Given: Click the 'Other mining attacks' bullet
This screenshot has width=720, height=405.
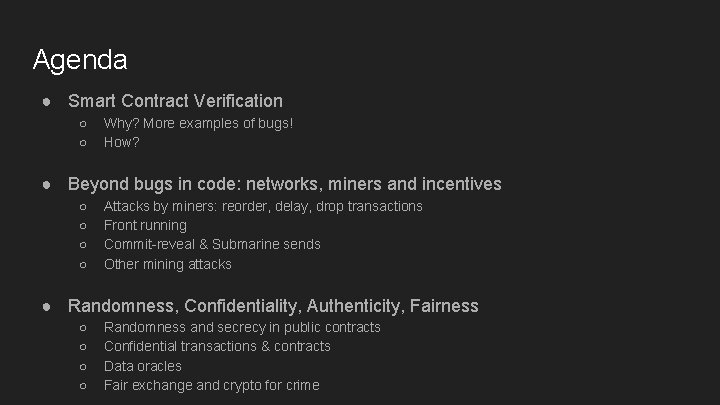Looking at the screenshot, I should [168, 264].
